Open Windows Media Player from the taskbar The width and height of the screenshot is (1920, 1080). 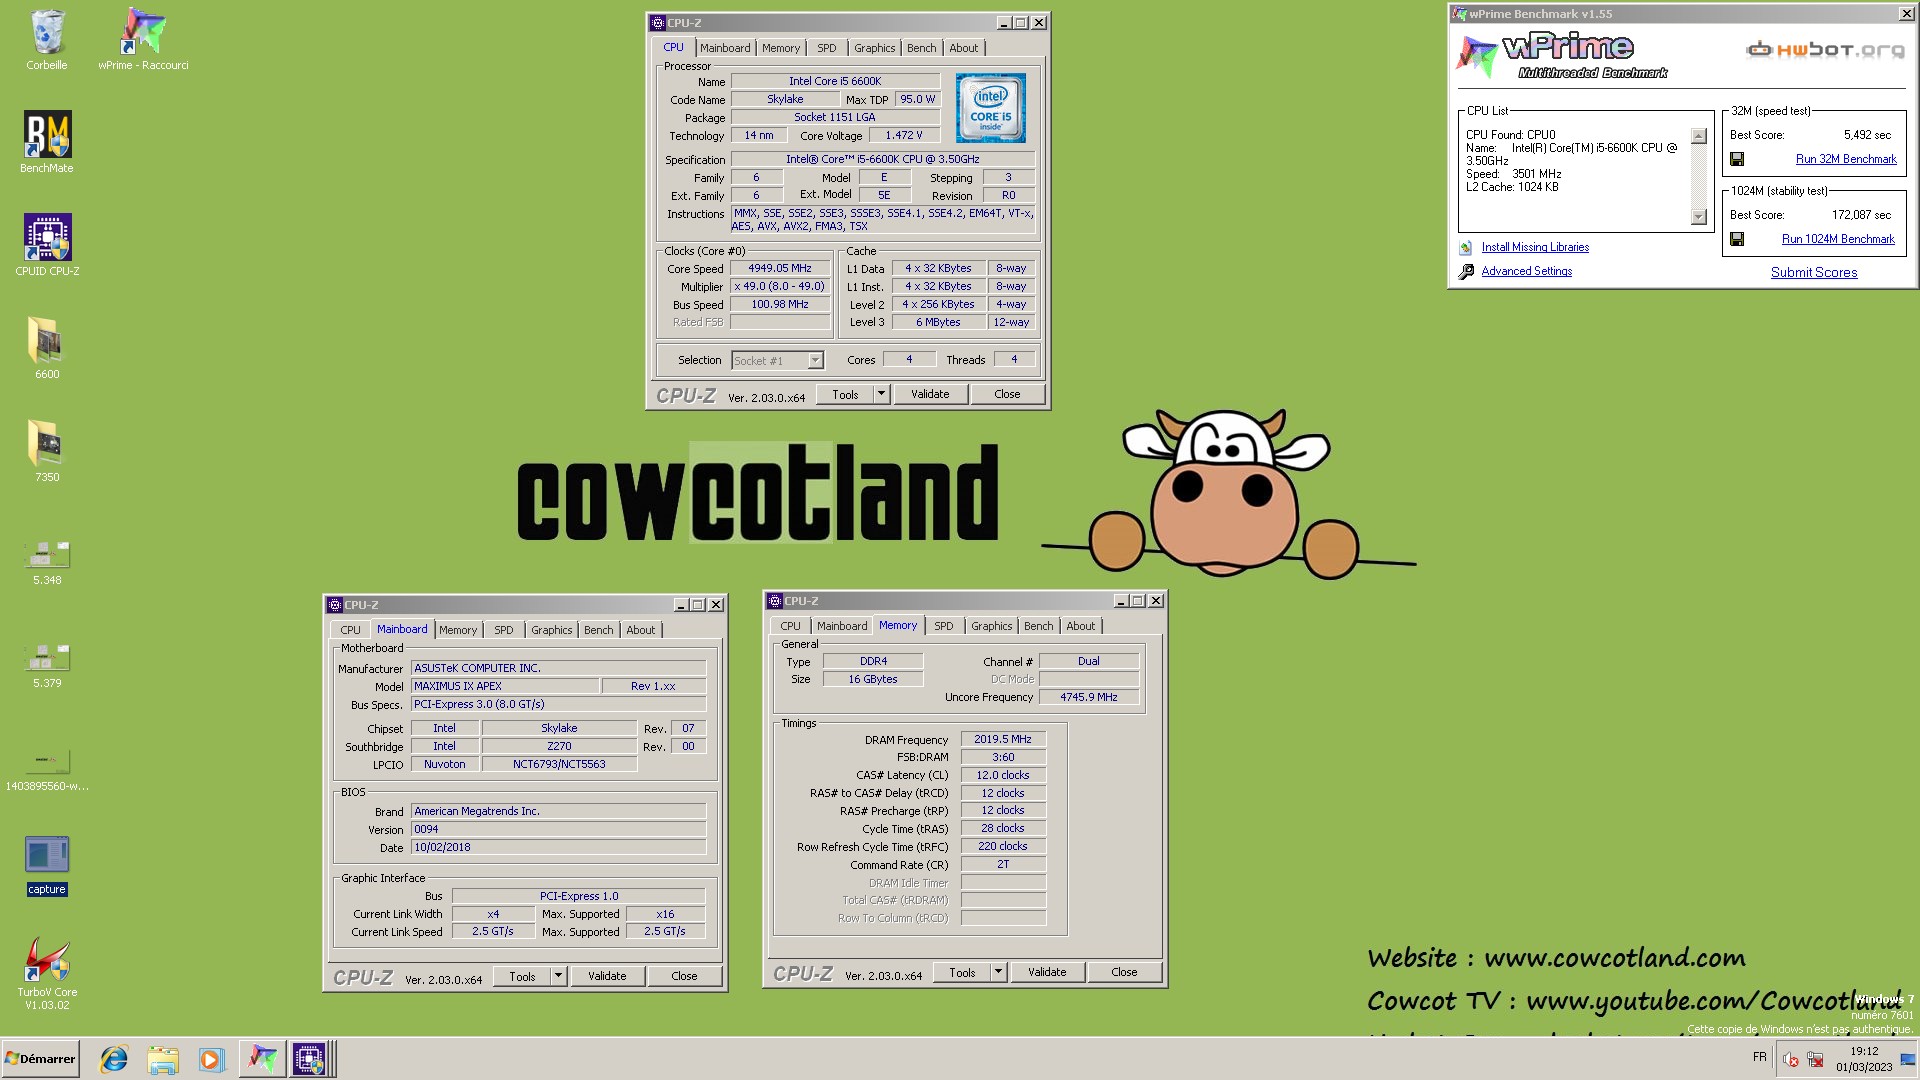point(211,1059)
